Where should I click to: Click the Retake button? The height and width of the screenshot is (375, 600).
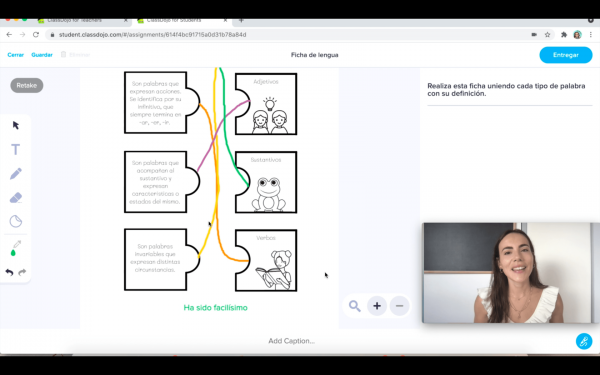[27, 85]
